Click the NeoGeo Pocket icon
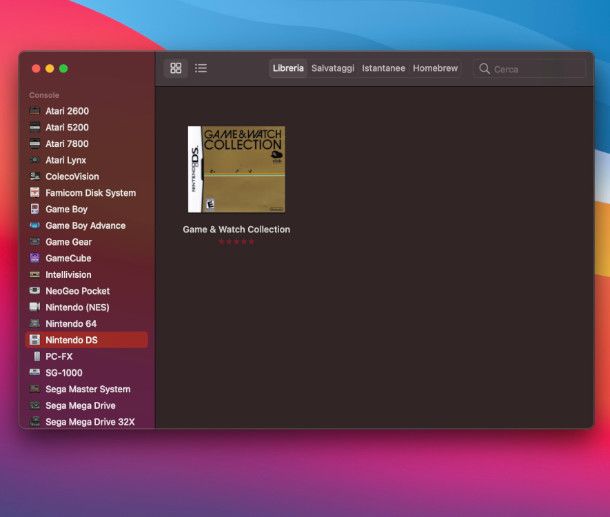Viewport: 610px width, 517px height. 35,291
